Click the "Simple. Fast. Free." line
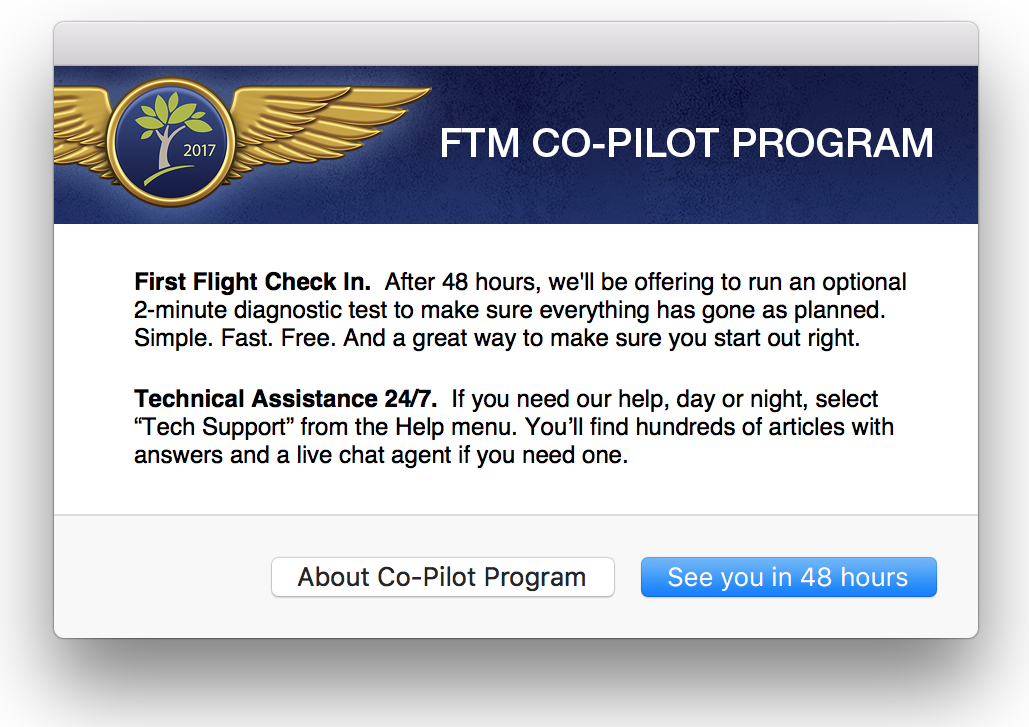This screenshot has width=1029, height=727. click(x=236, y=338)
